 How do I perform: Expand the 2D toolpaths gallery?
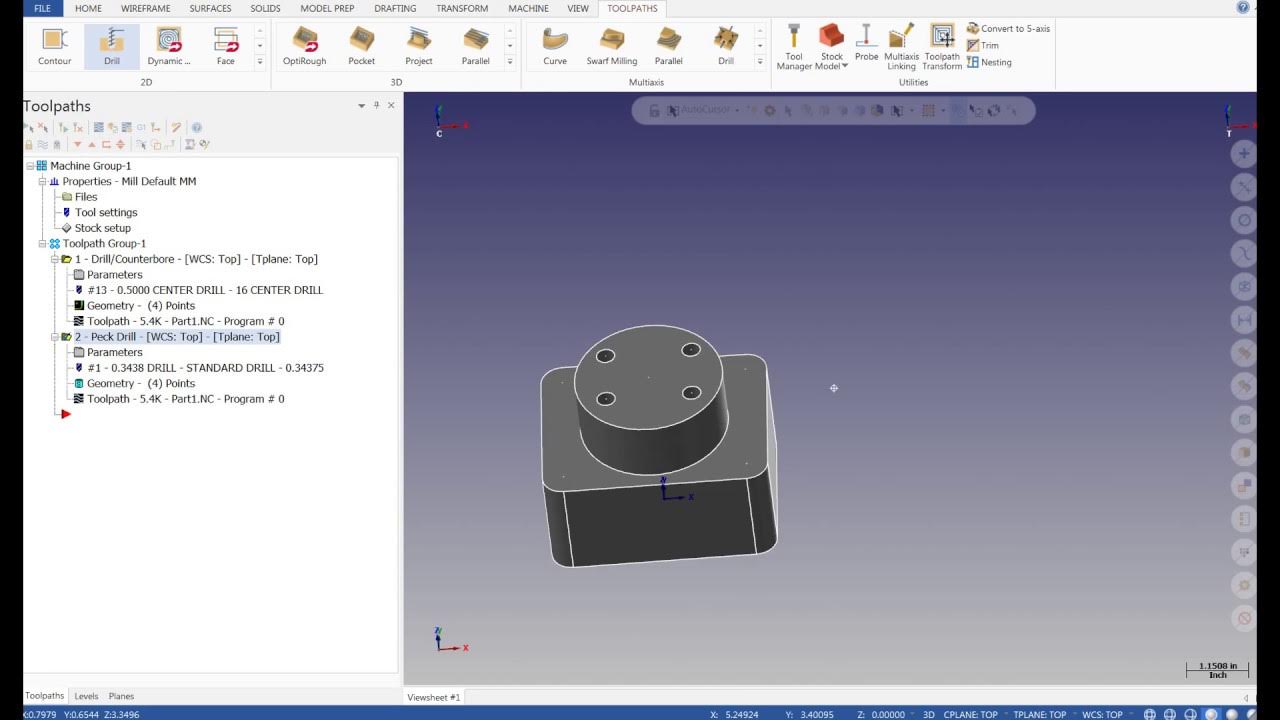click(260, 62)
